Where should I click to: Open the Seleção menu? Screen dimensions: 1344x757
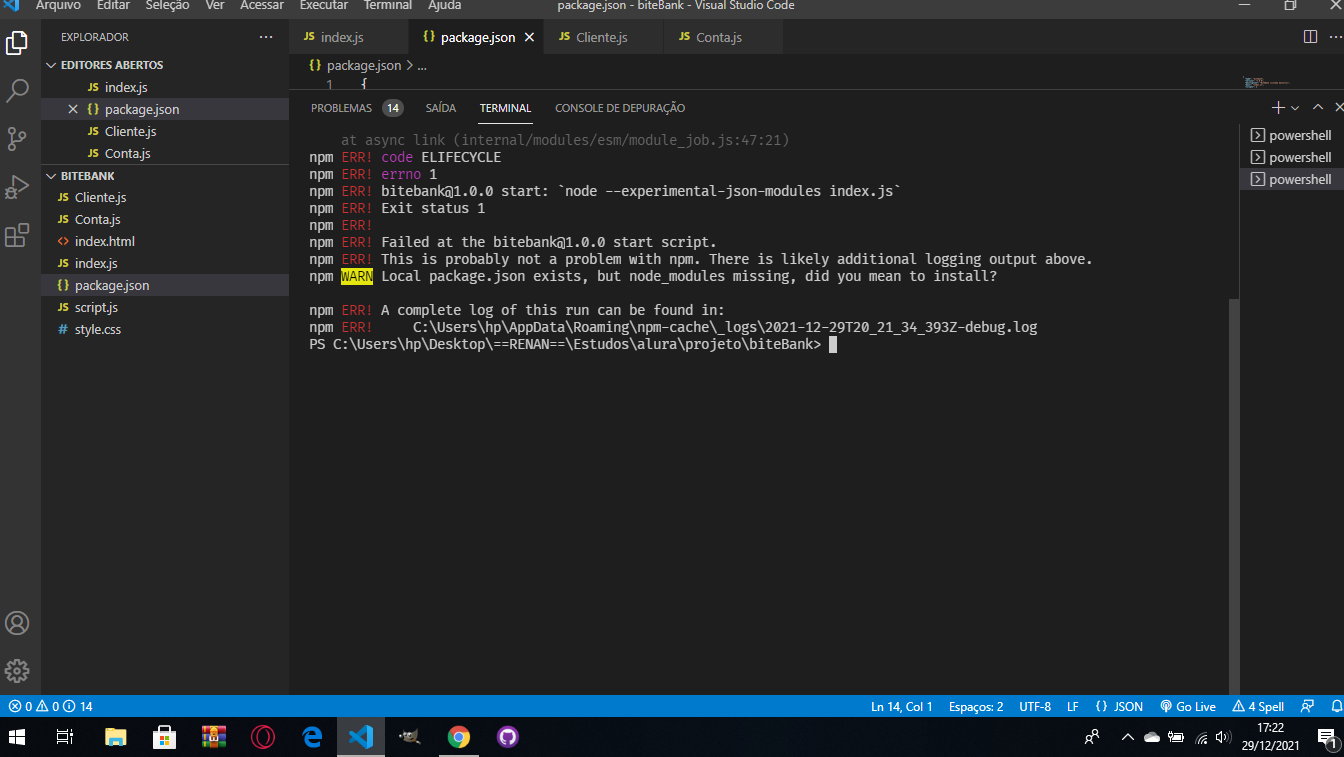pos(167,6)
